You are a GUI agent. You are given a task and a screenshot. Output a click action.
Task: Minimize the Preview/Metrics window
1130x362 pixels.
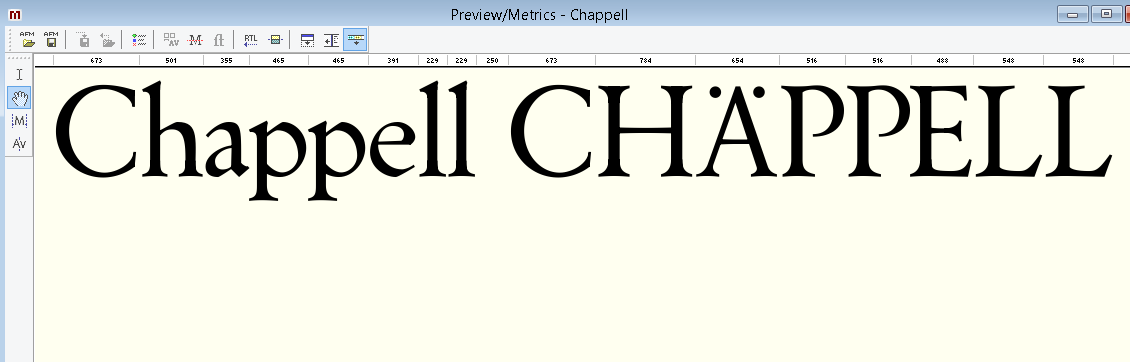(x=1072, y=14)
